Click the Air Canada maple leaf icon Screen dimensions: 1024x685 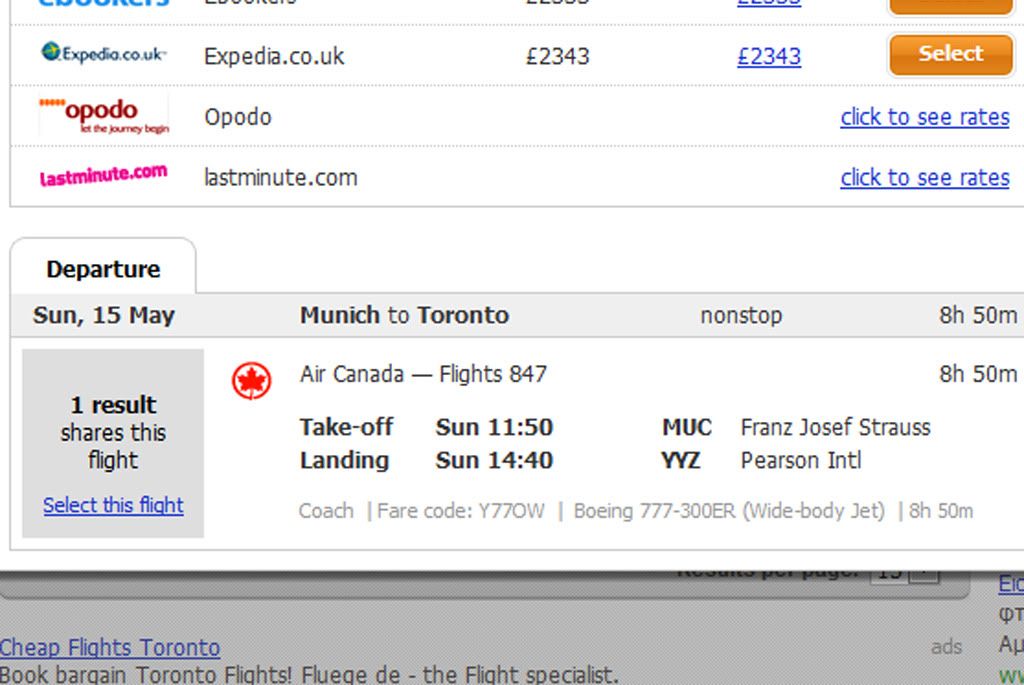(251, 380)
